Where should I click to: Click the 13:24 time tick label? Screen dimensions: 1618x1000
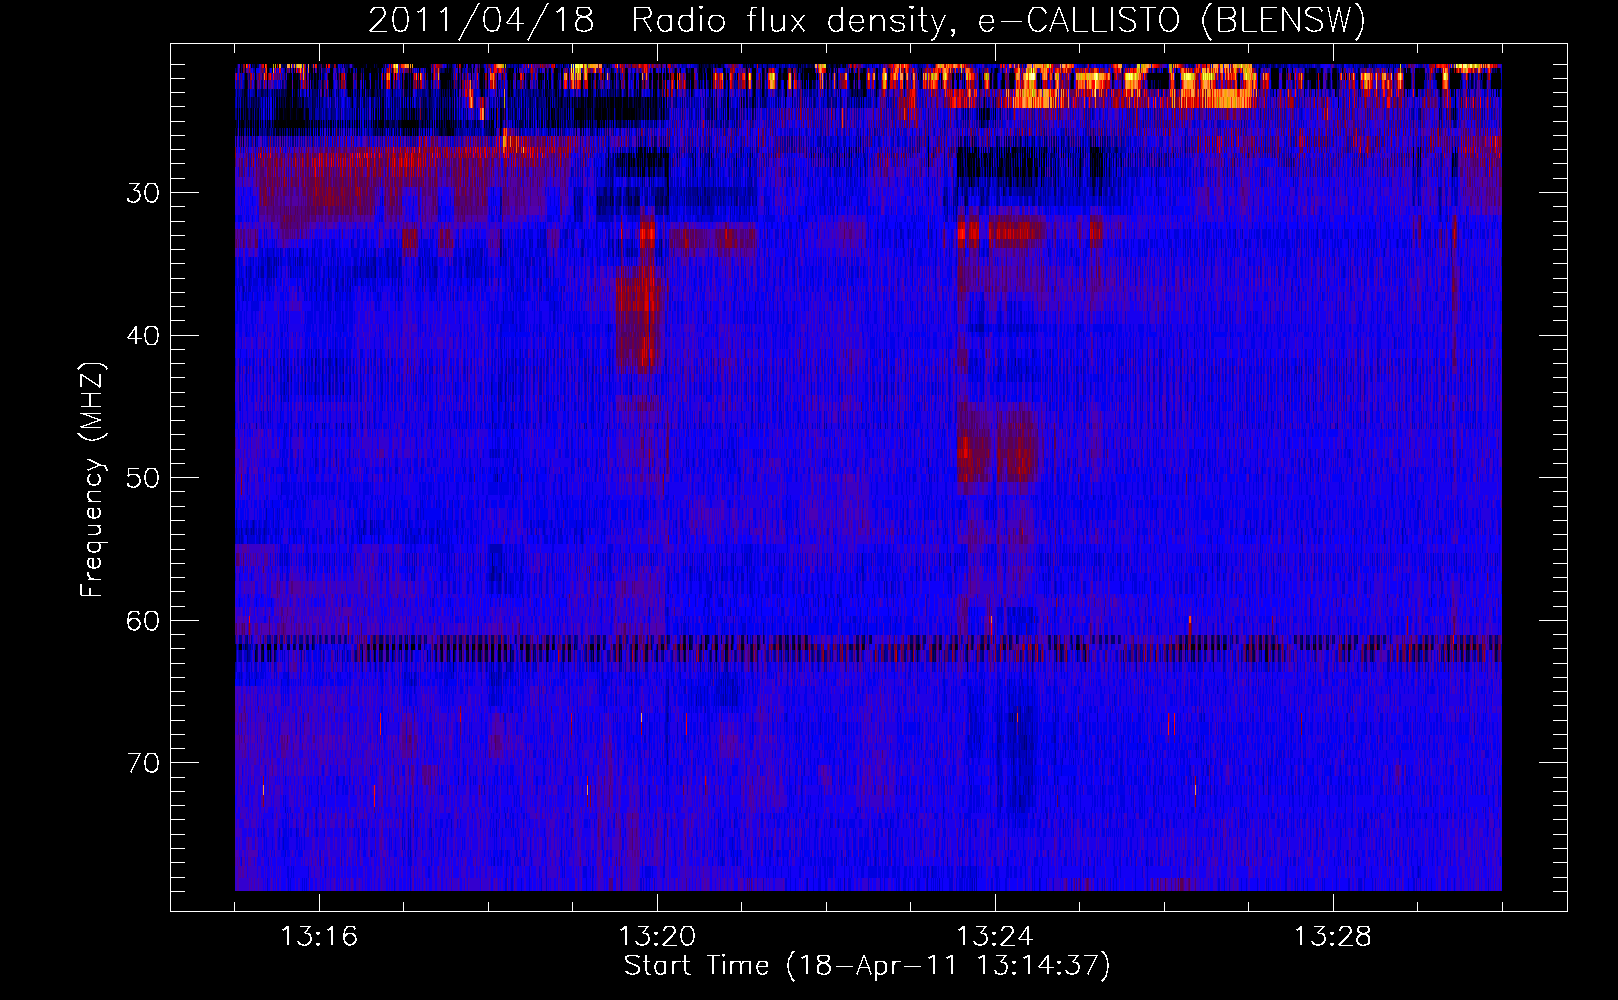point(995,937)
